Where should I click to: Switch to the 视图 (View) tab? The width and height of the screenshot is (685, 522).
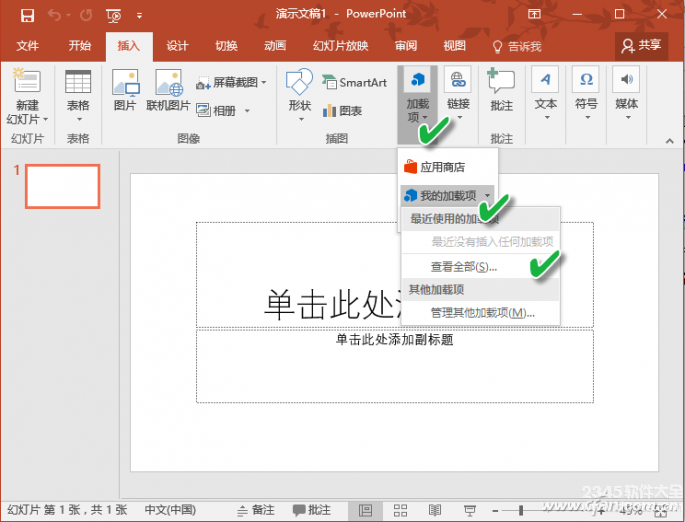tap(454, 46)
